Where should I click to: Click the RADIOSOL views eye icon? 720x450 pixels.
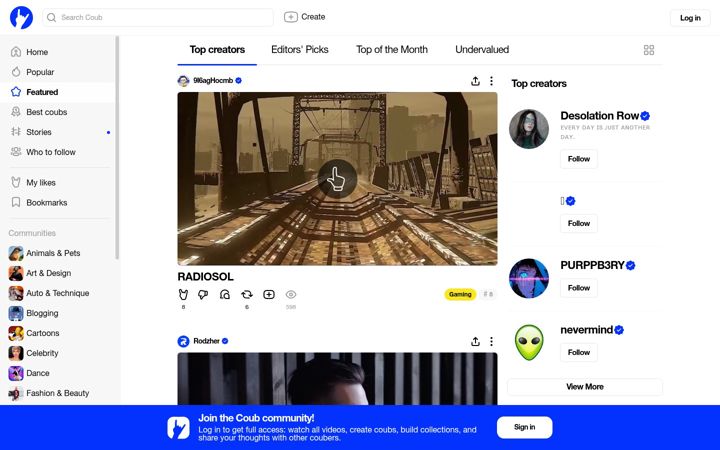pyautogui.click(x=291, y=294)
